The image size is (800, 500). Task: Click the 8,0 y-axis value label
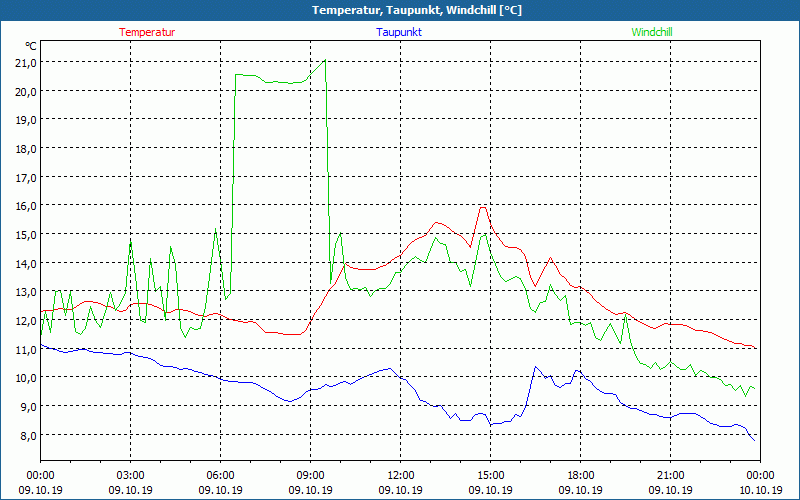pos(27,435)
